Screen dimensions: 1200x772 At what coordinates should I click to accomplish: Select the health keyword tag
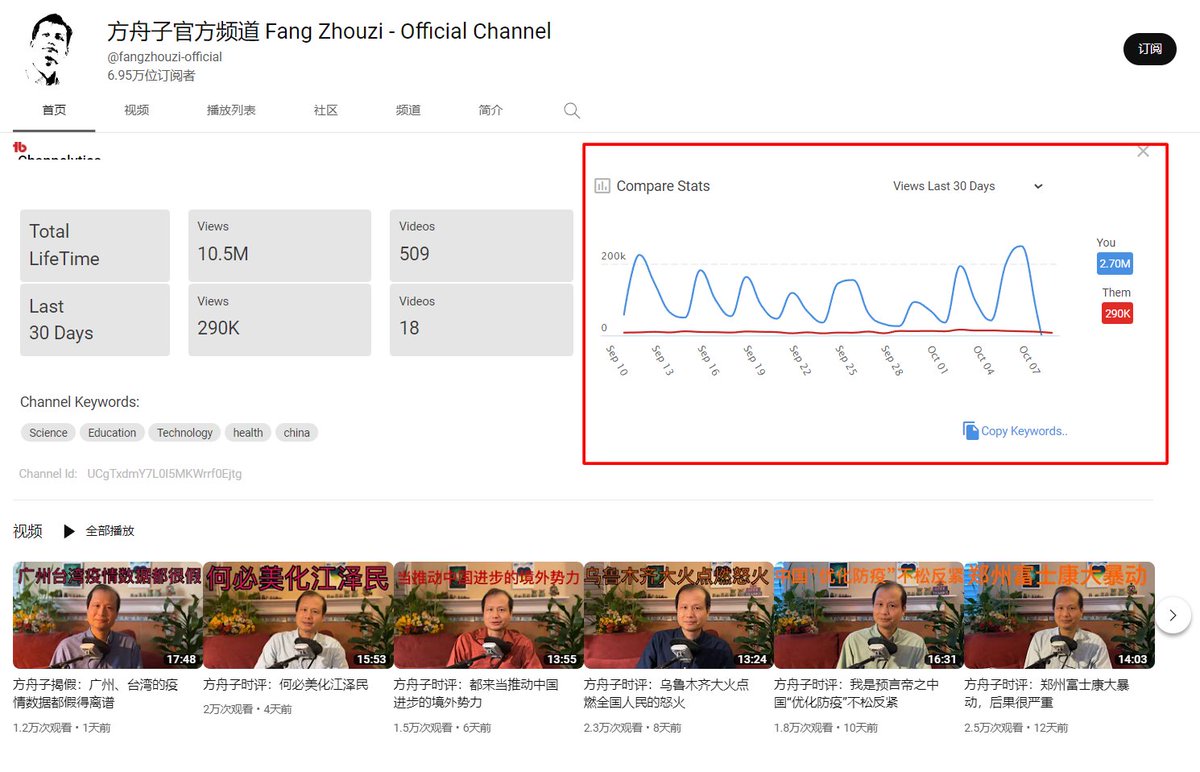pos(248,433)
